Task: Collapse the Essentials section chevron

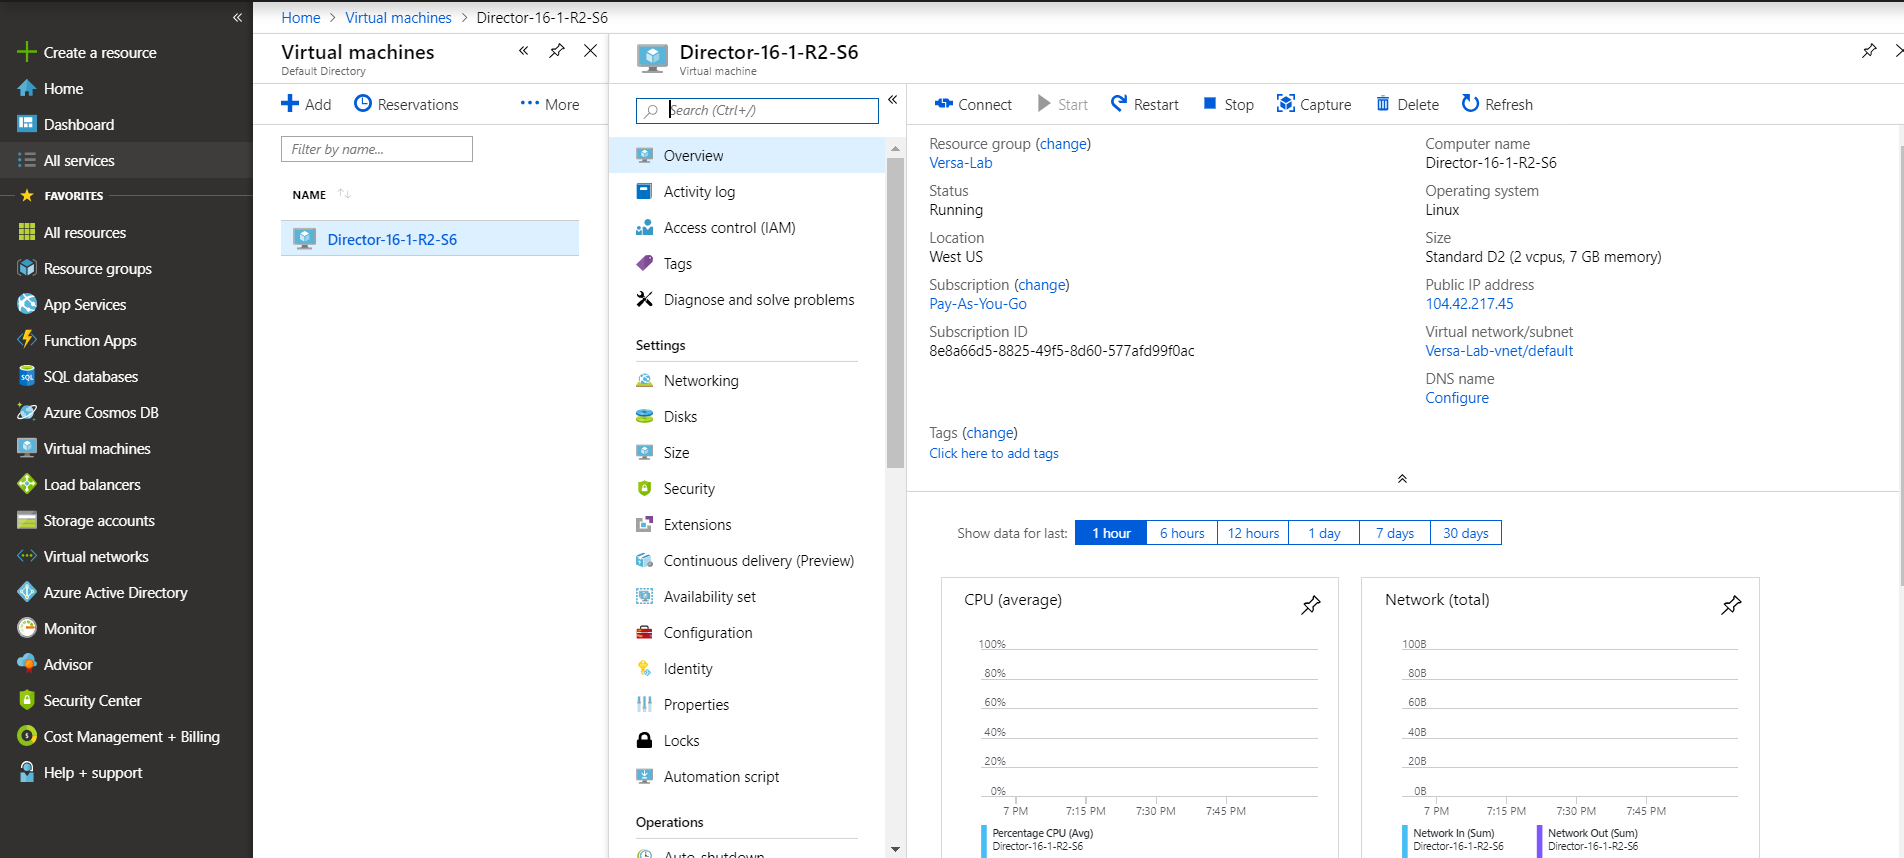Action: 1402,479
